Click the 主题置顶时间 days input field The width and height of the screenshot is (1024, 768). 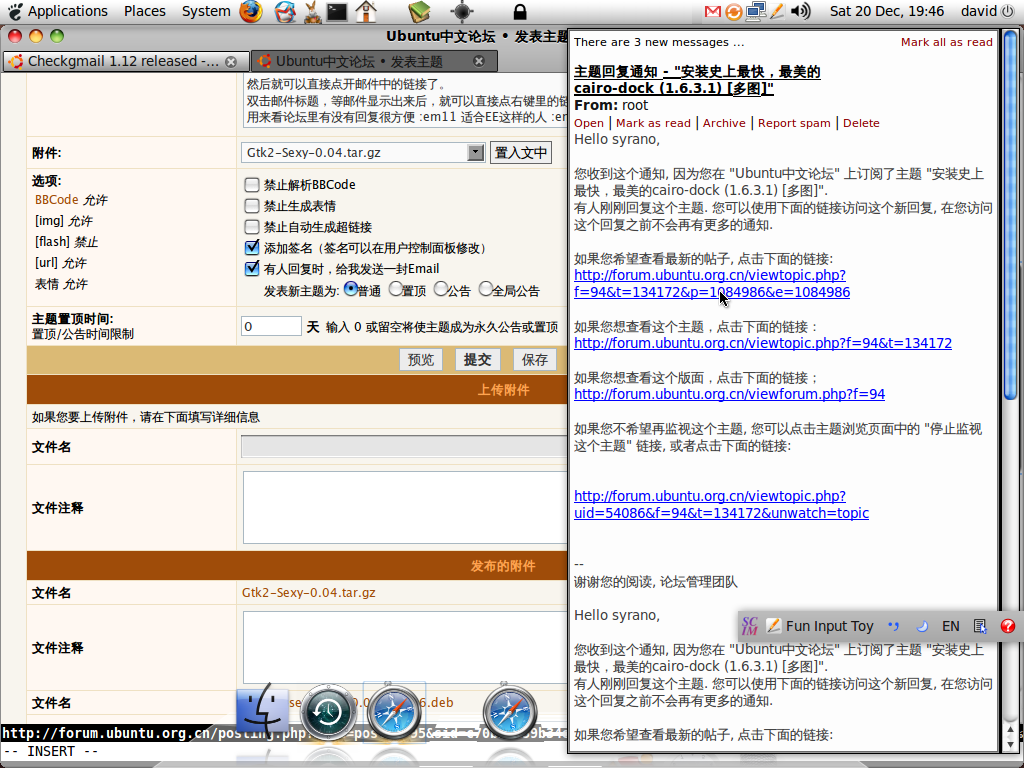271,326
